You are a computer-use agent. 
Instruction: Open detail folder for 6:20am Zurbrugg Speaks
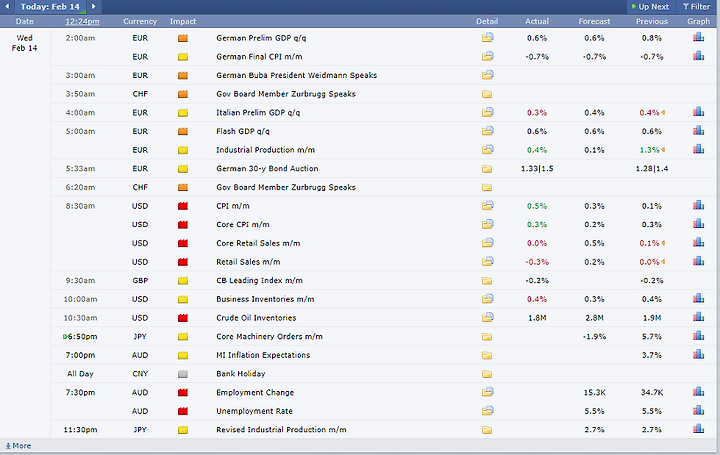point(487,187)
